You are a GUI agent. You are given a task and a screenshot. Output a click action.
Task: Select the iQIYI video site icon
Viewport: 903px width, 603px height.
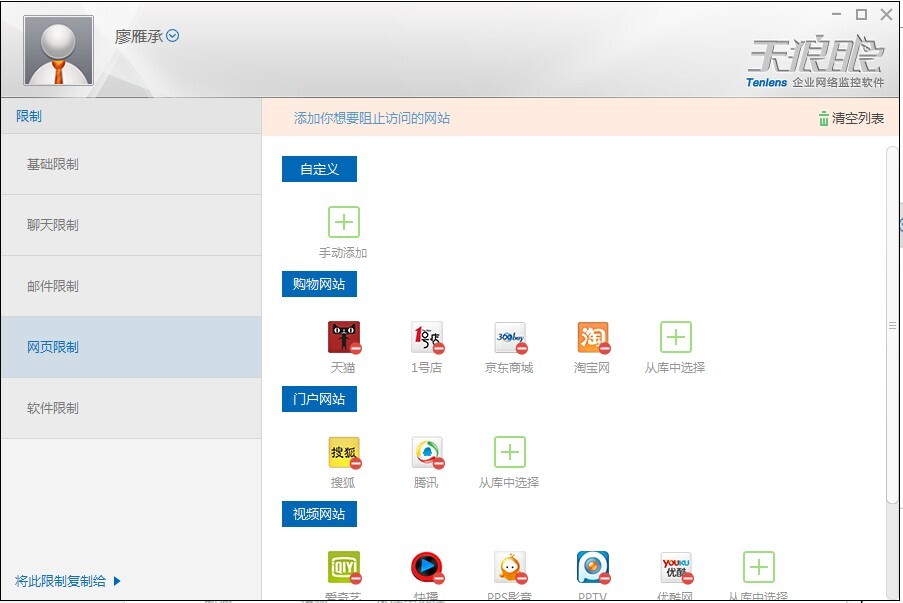point(344,567)
